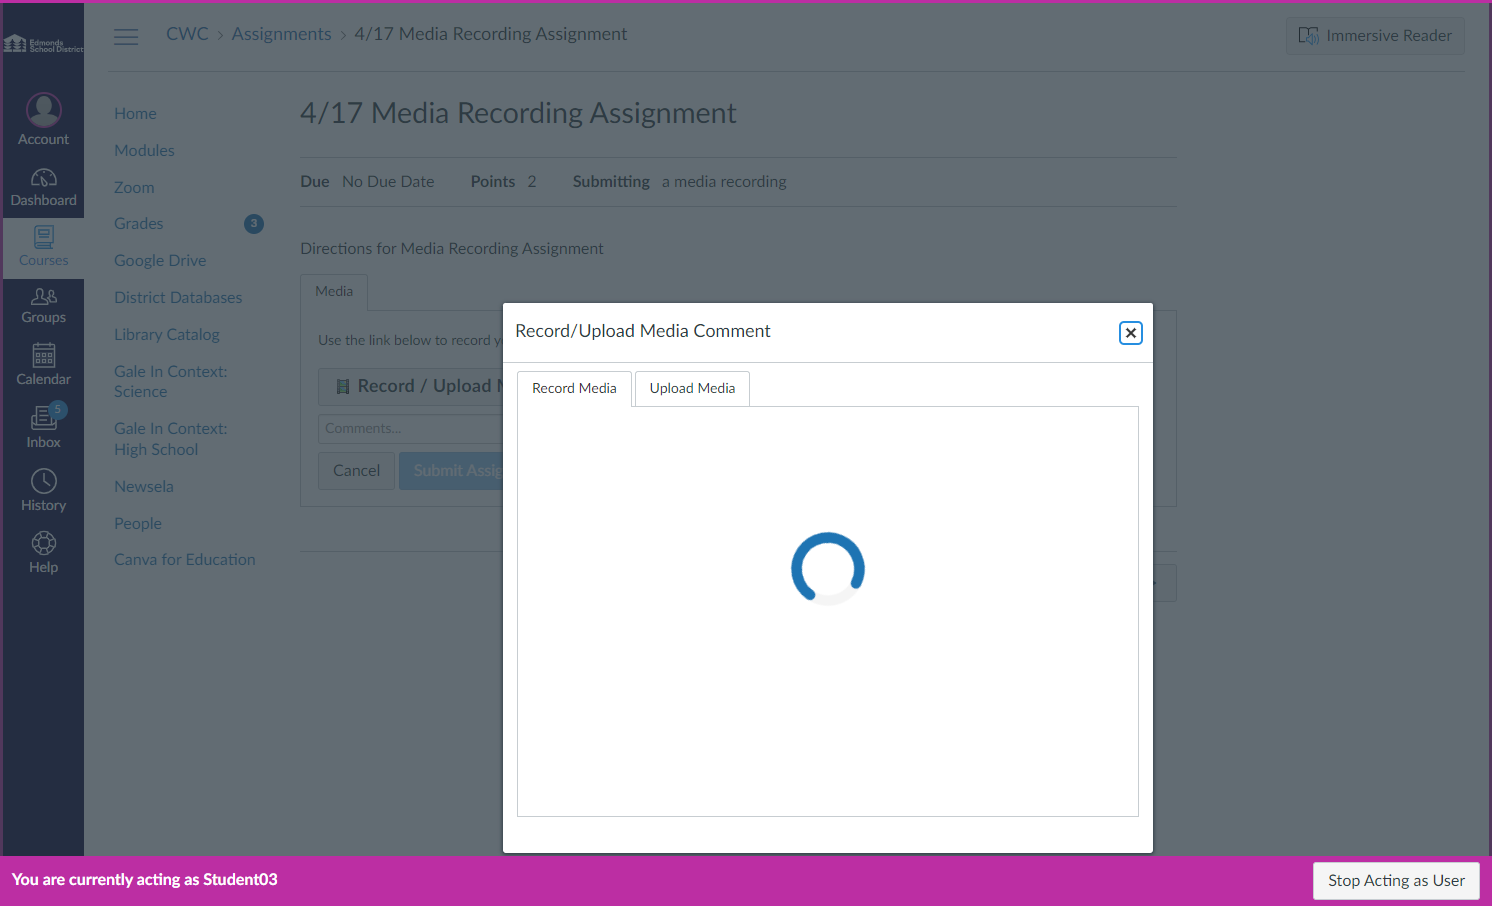Click Stop Acting as User
The width and height of the screenshot is (1492, 906).
click(1396, 881)
